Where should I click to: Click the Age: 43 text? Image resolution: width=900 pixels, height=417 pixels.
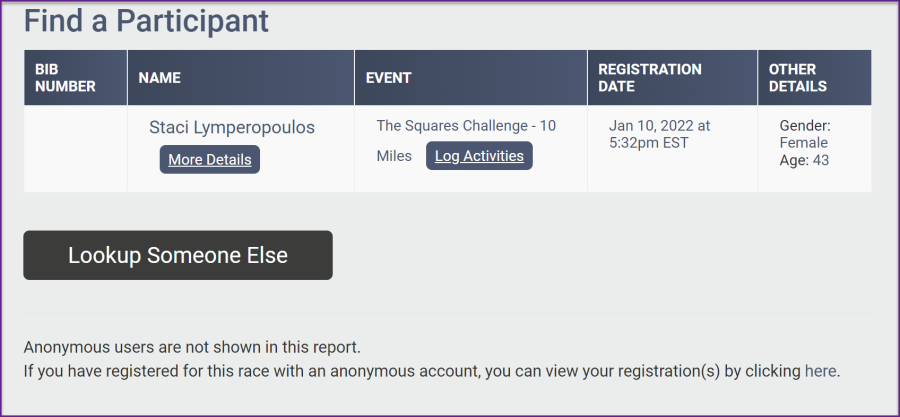pos(804,160)
